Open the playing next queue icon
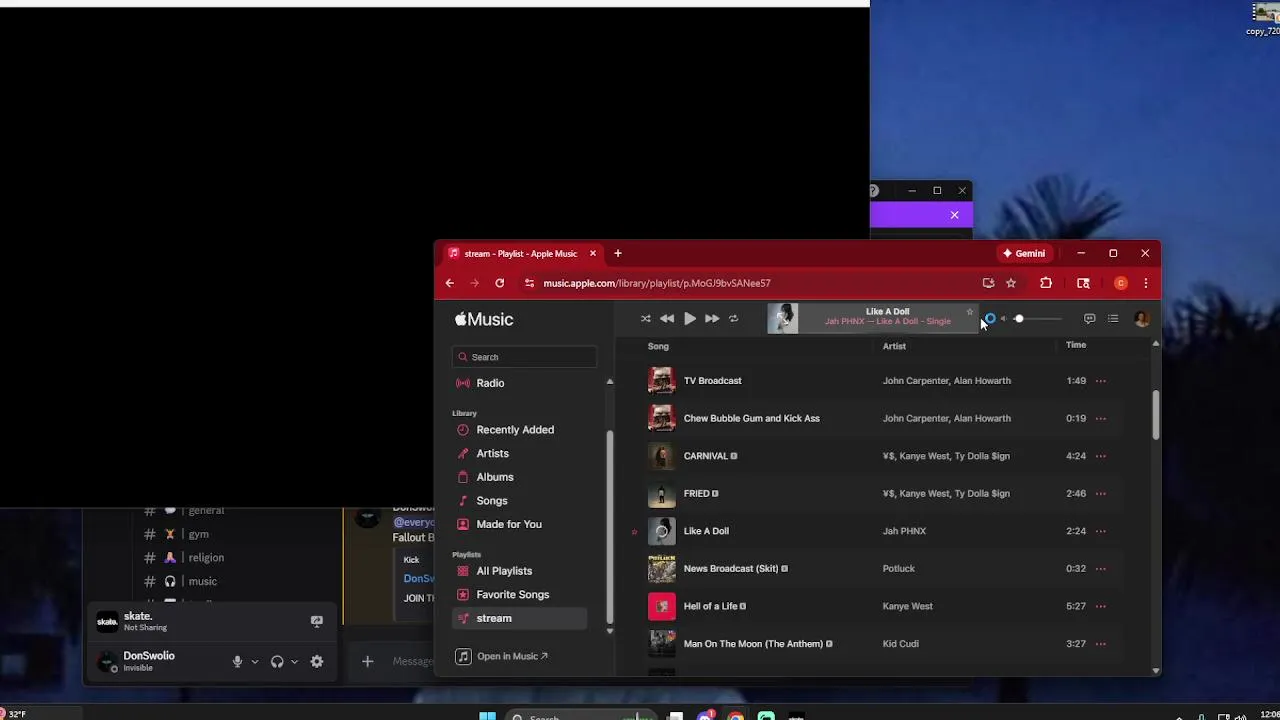1280x720 pixels. pos(1113,319)
